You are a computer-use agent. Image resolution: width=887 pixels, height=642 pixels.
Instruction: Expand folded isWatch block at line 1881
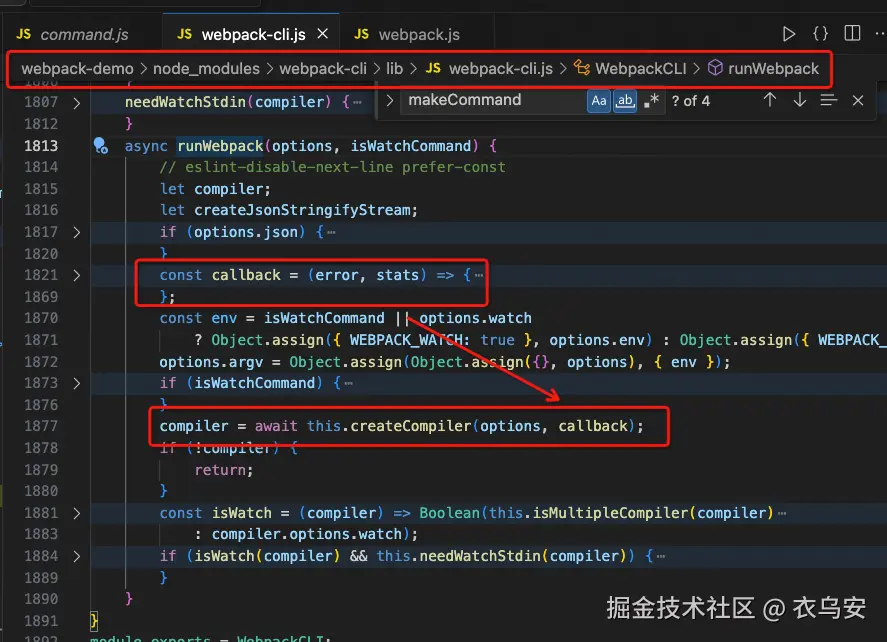tap(77, 514)
